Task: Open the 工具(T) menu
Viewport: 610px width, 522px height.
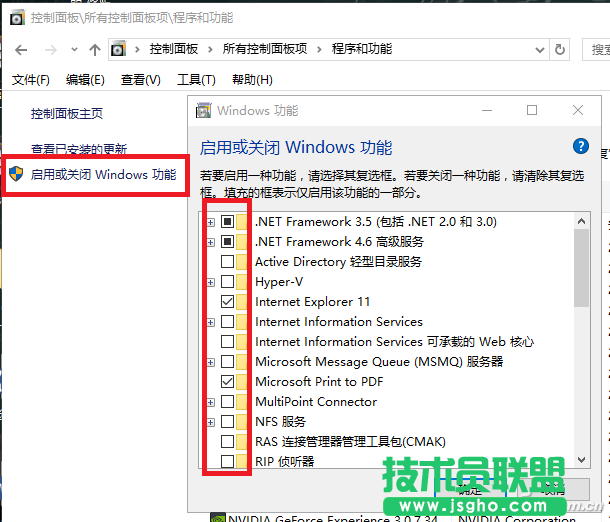Action: click(196, 80)
